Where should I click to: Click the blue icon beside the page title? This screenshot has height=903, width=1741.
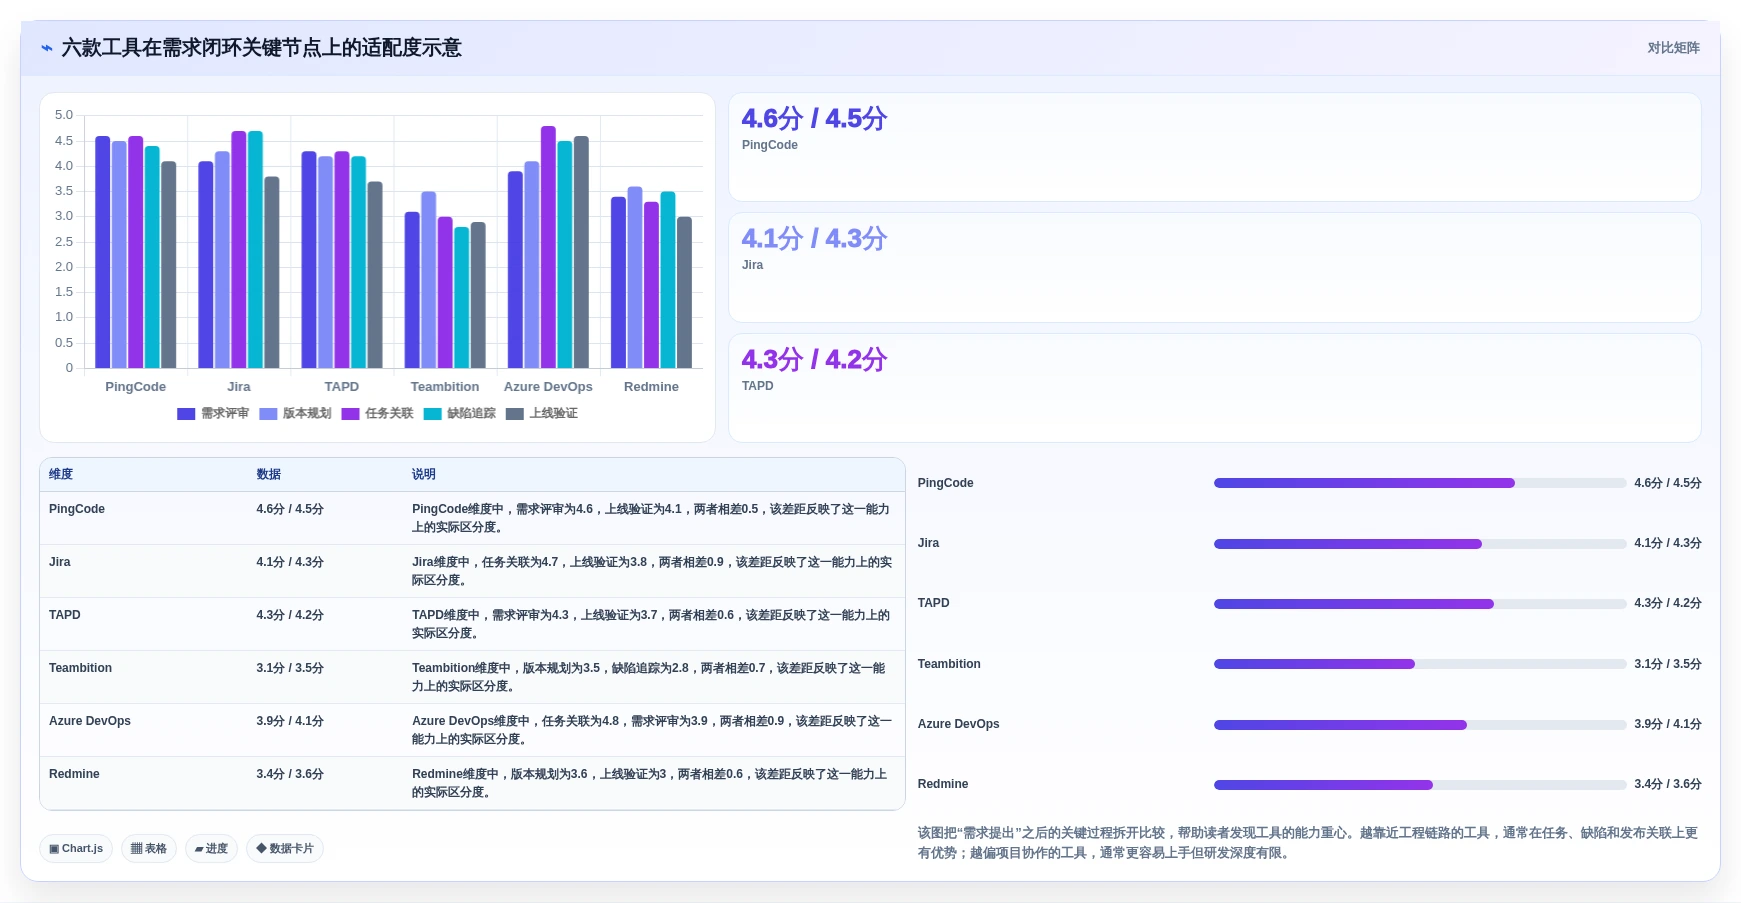[46, 48]
